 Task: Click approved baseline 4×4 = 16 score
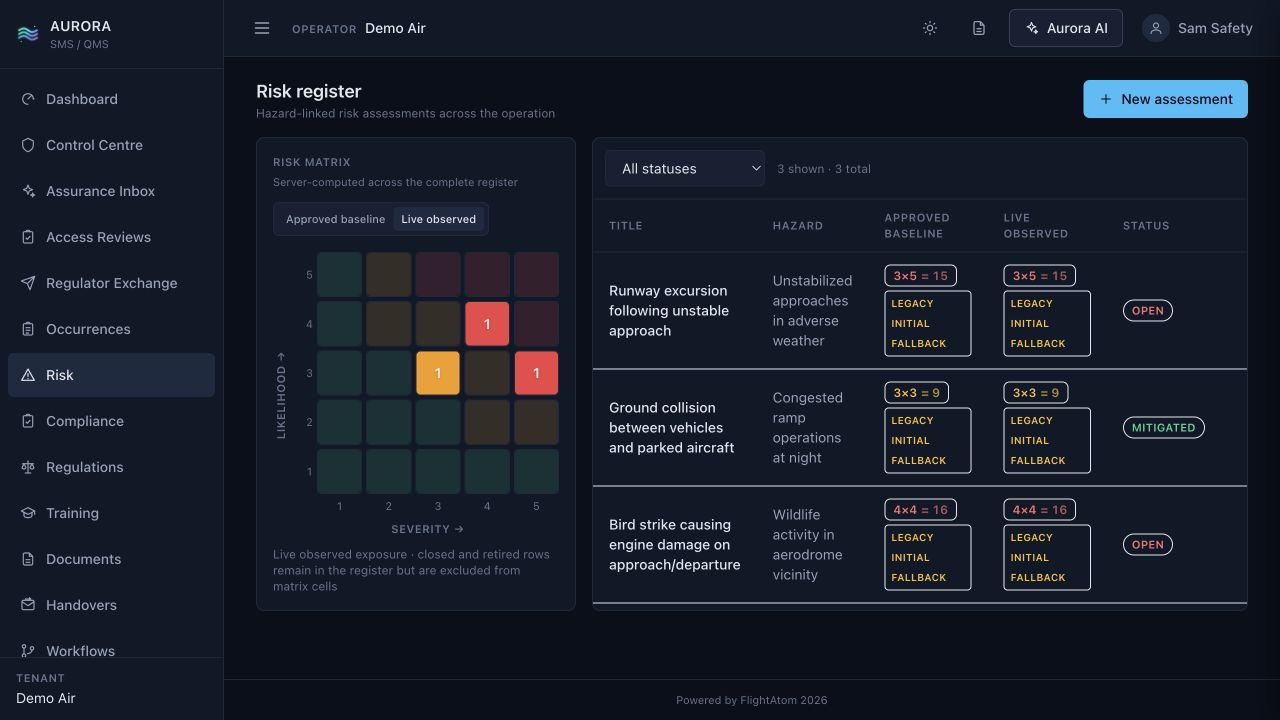(x=920, y=510)
